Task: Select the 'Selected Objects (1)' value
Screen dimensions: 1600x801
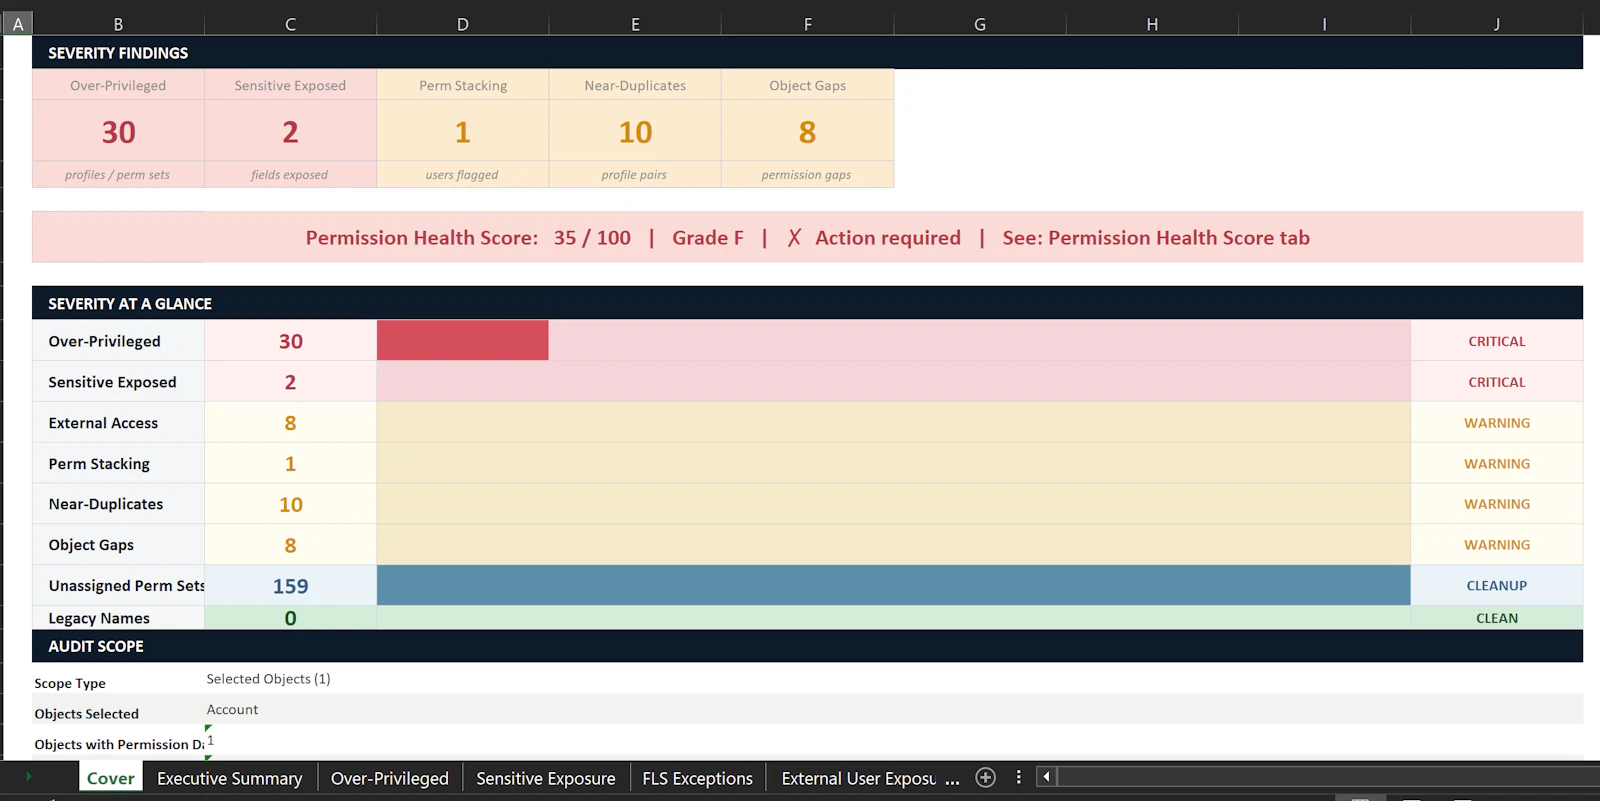Action: click(268, 679)
